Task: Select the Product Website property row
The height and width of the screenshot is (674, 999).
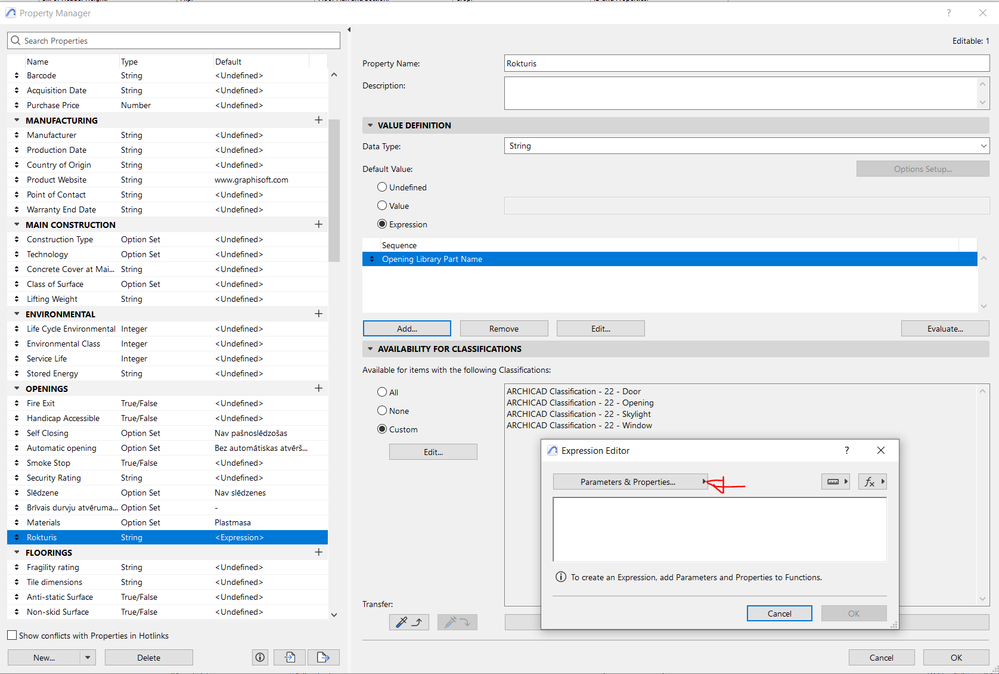Action: click(x=168, y=180)
